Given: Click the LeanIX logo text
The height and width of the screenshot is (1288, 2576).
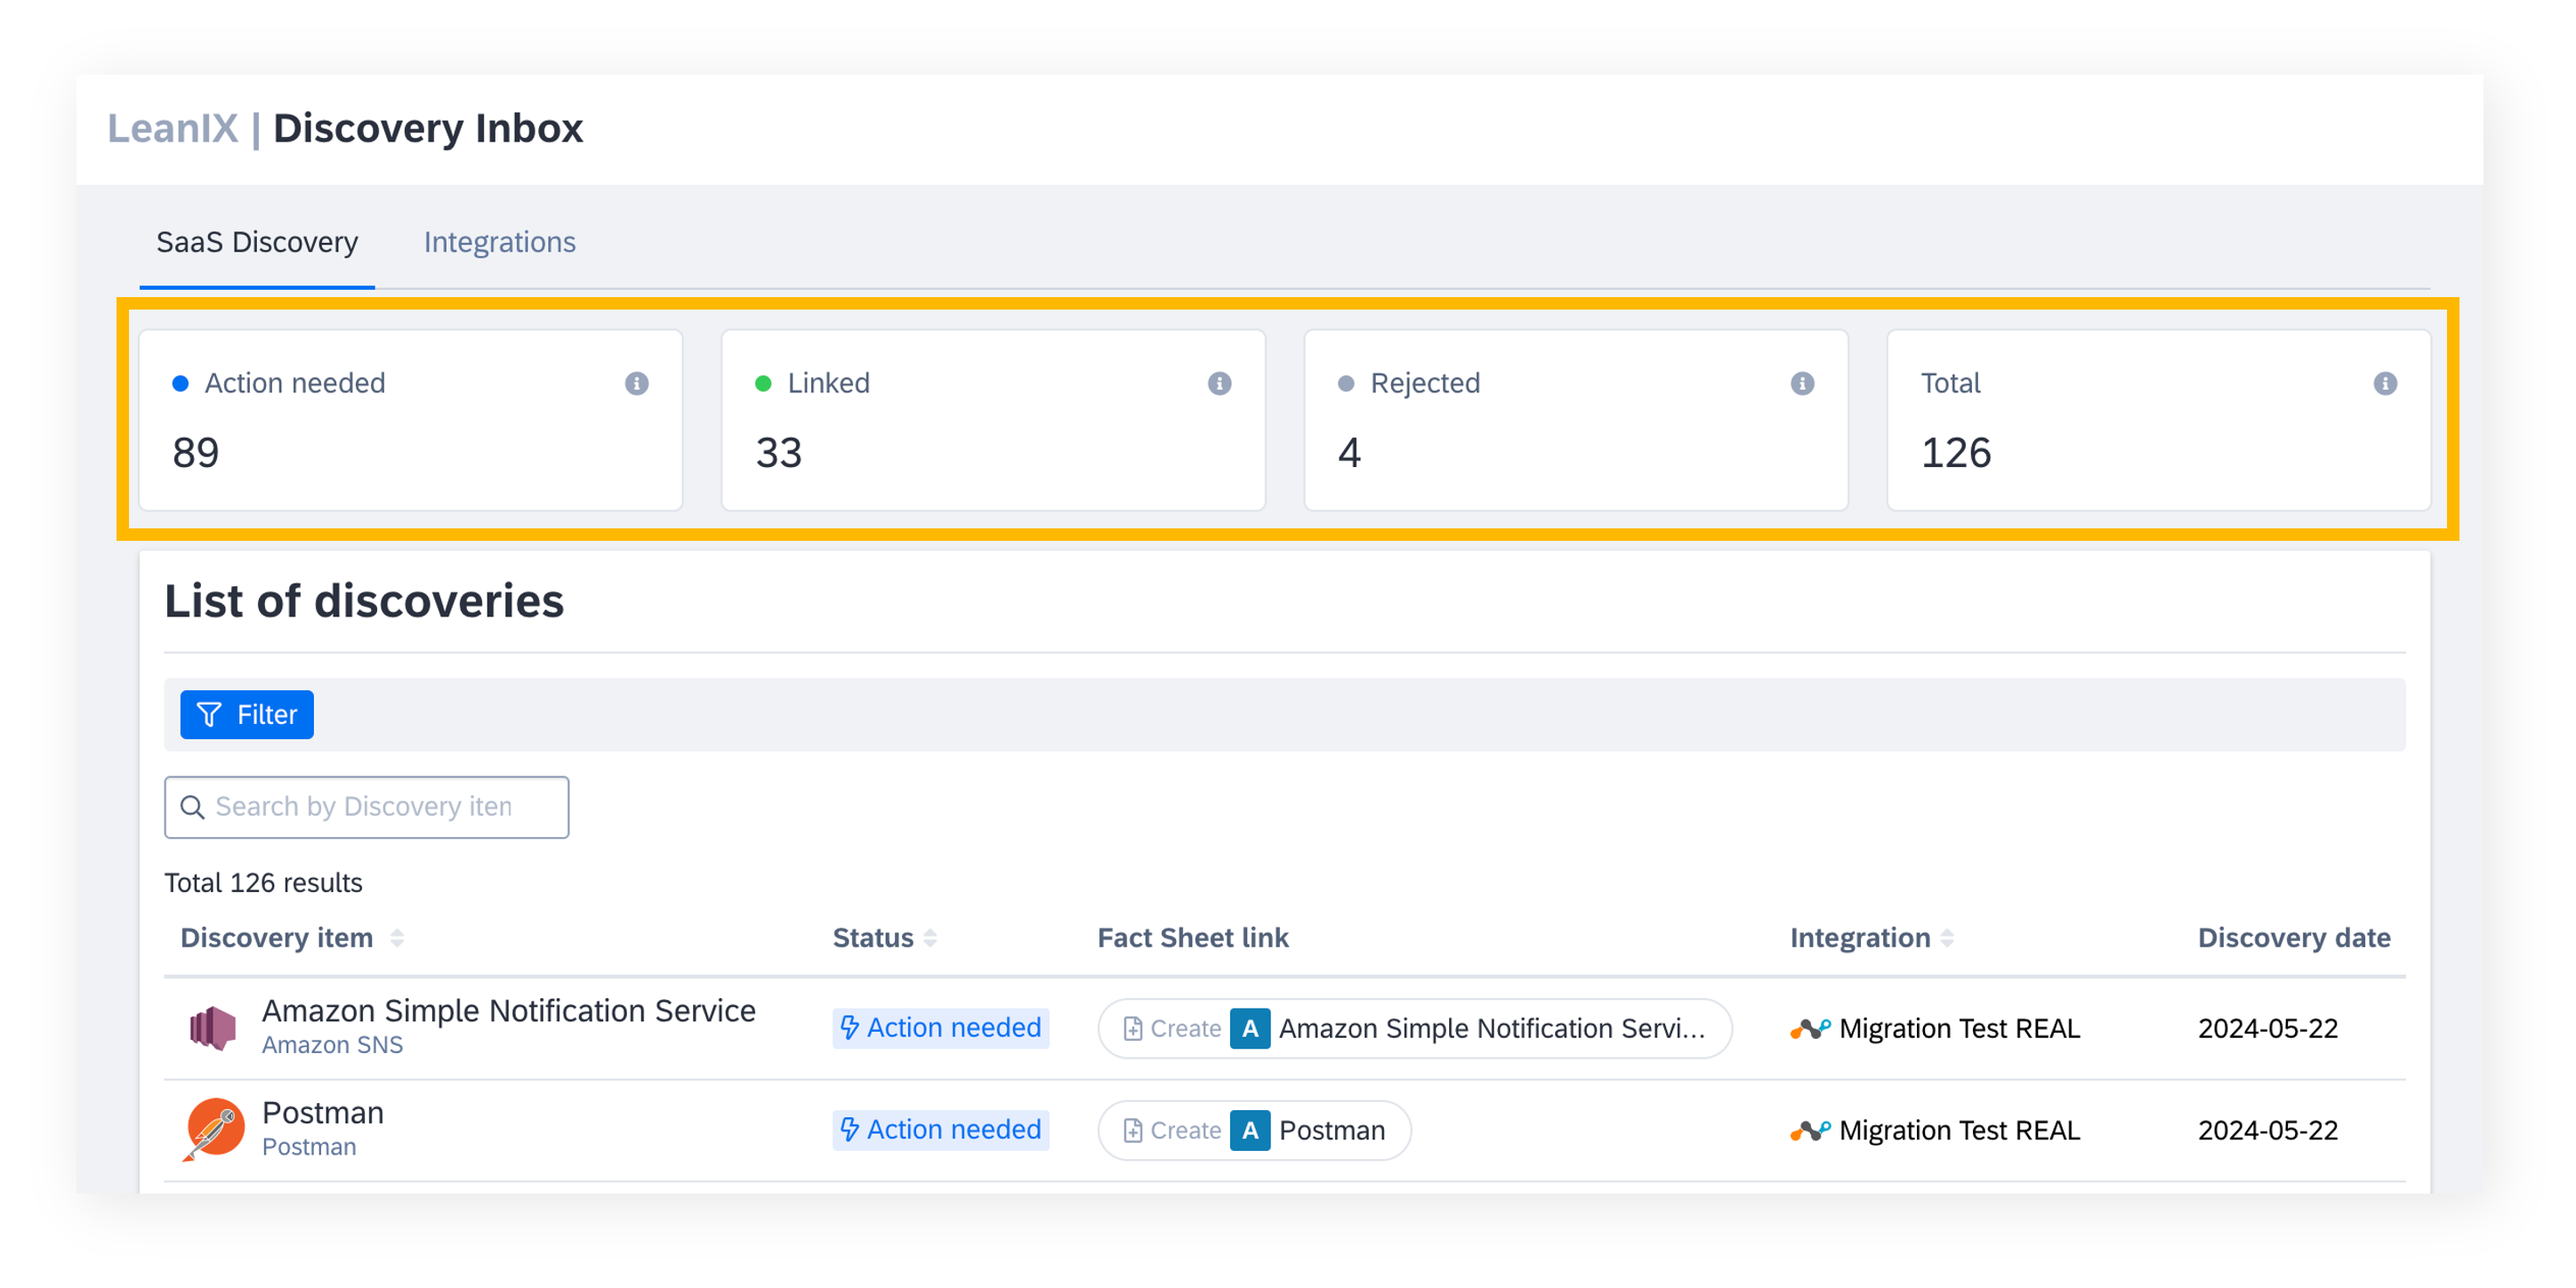Looking at the screenshot, I should 173,128.
